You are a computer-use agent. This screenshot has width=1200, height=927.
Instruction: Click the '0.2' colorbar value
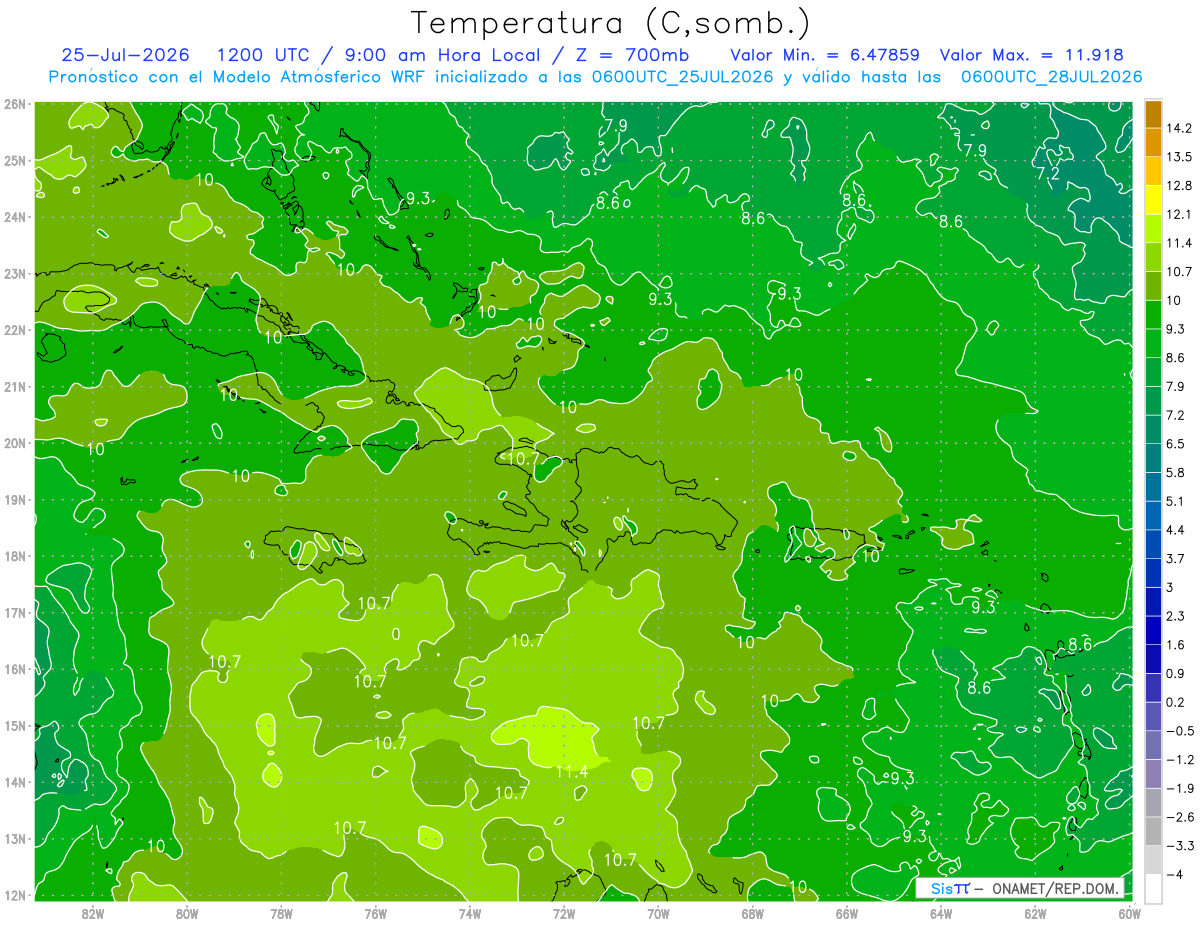point(1176,702)
